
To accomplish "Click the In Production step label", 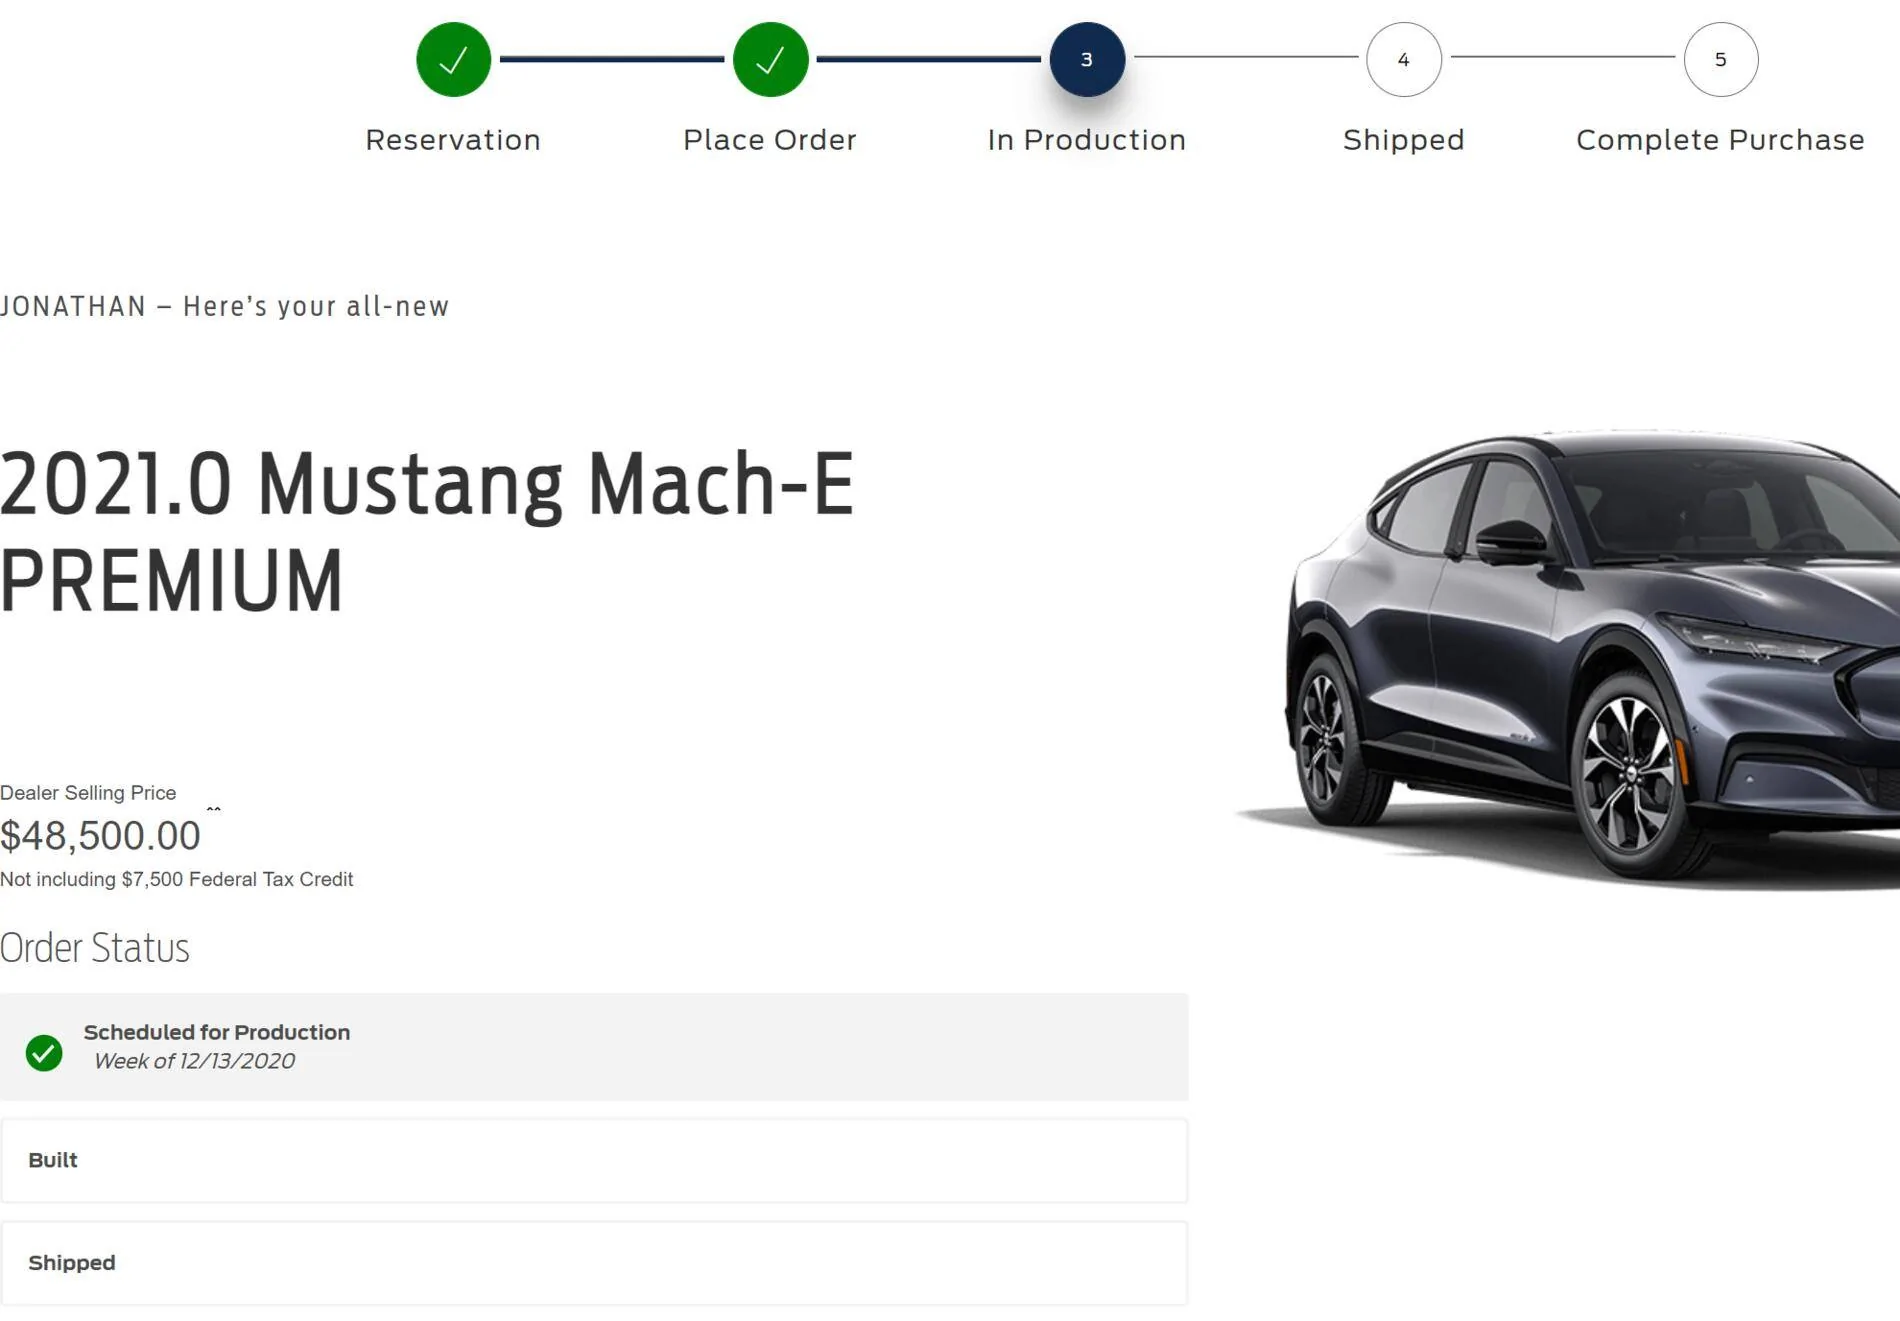I will click(1087, 140).
